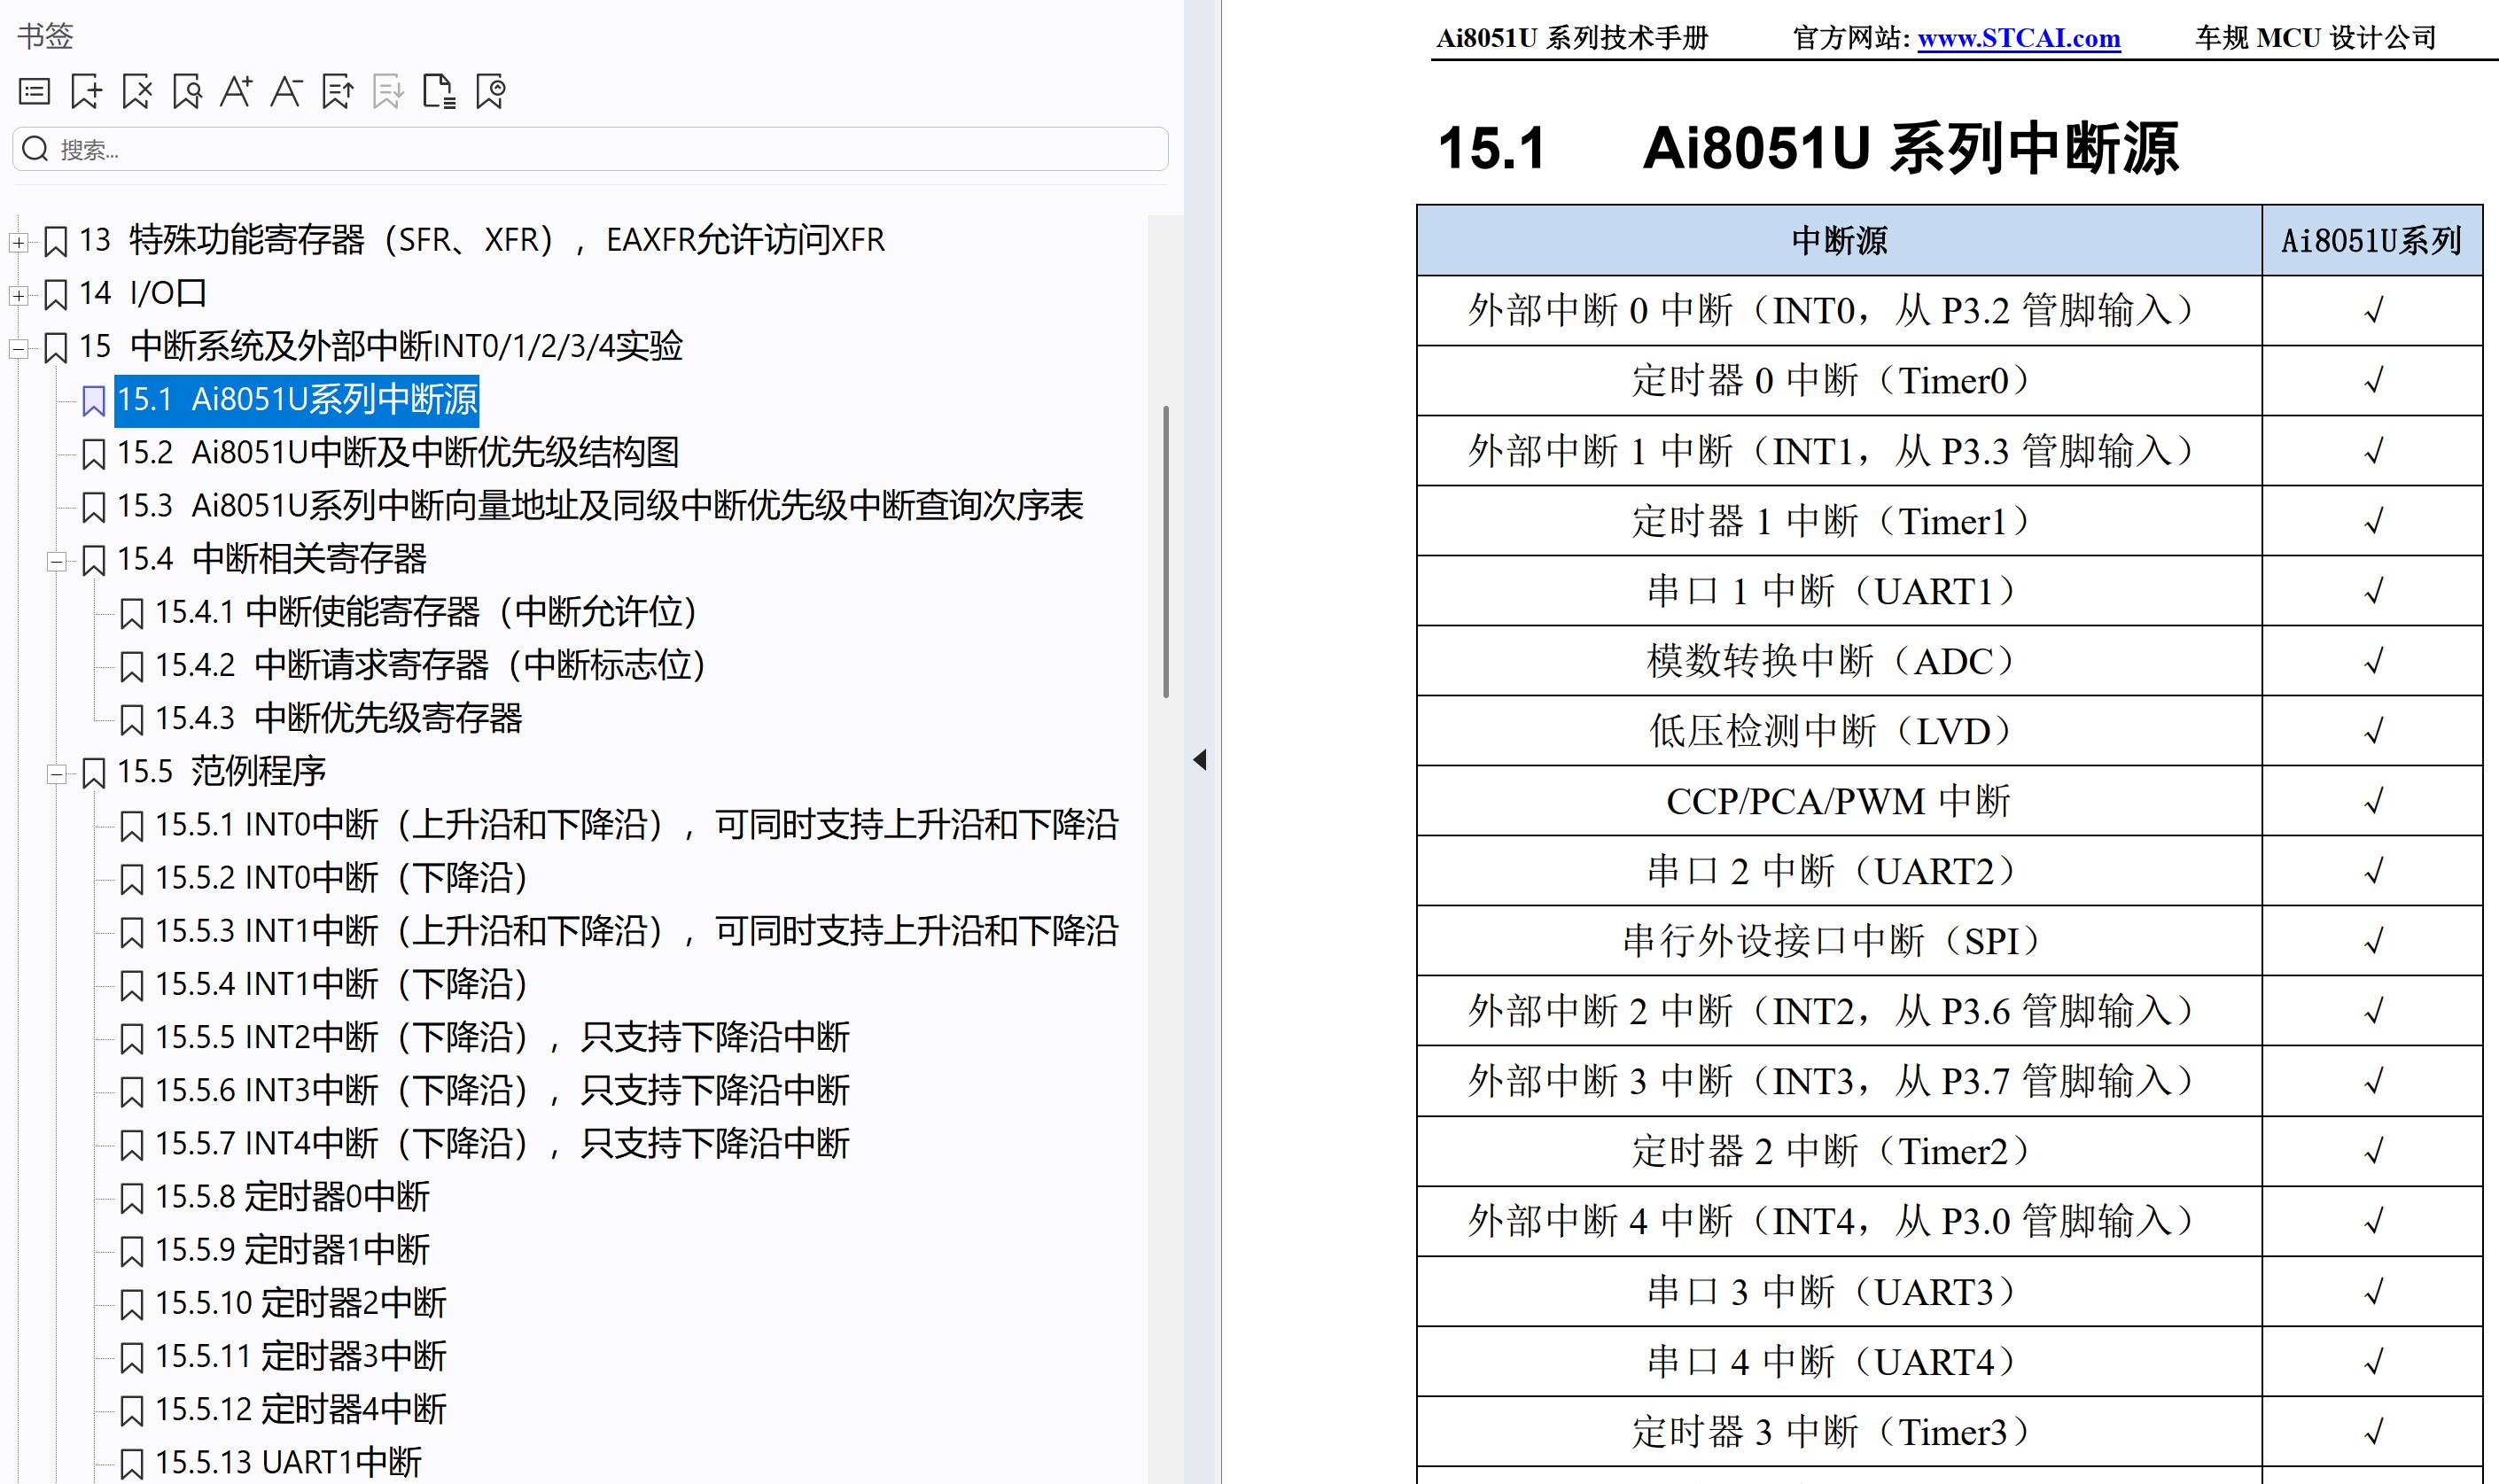
Task: Click bookmark icon beside 13 特殊功能寄存器
Action: point(56,241)
